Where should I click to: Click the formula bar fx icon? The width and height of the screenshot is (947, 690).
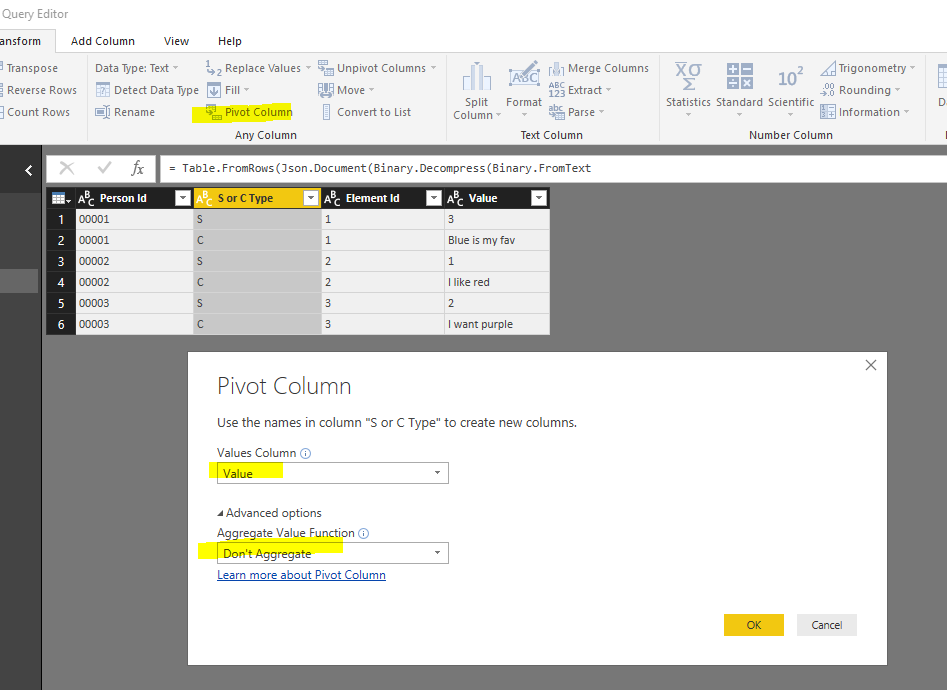coord(138,168)
